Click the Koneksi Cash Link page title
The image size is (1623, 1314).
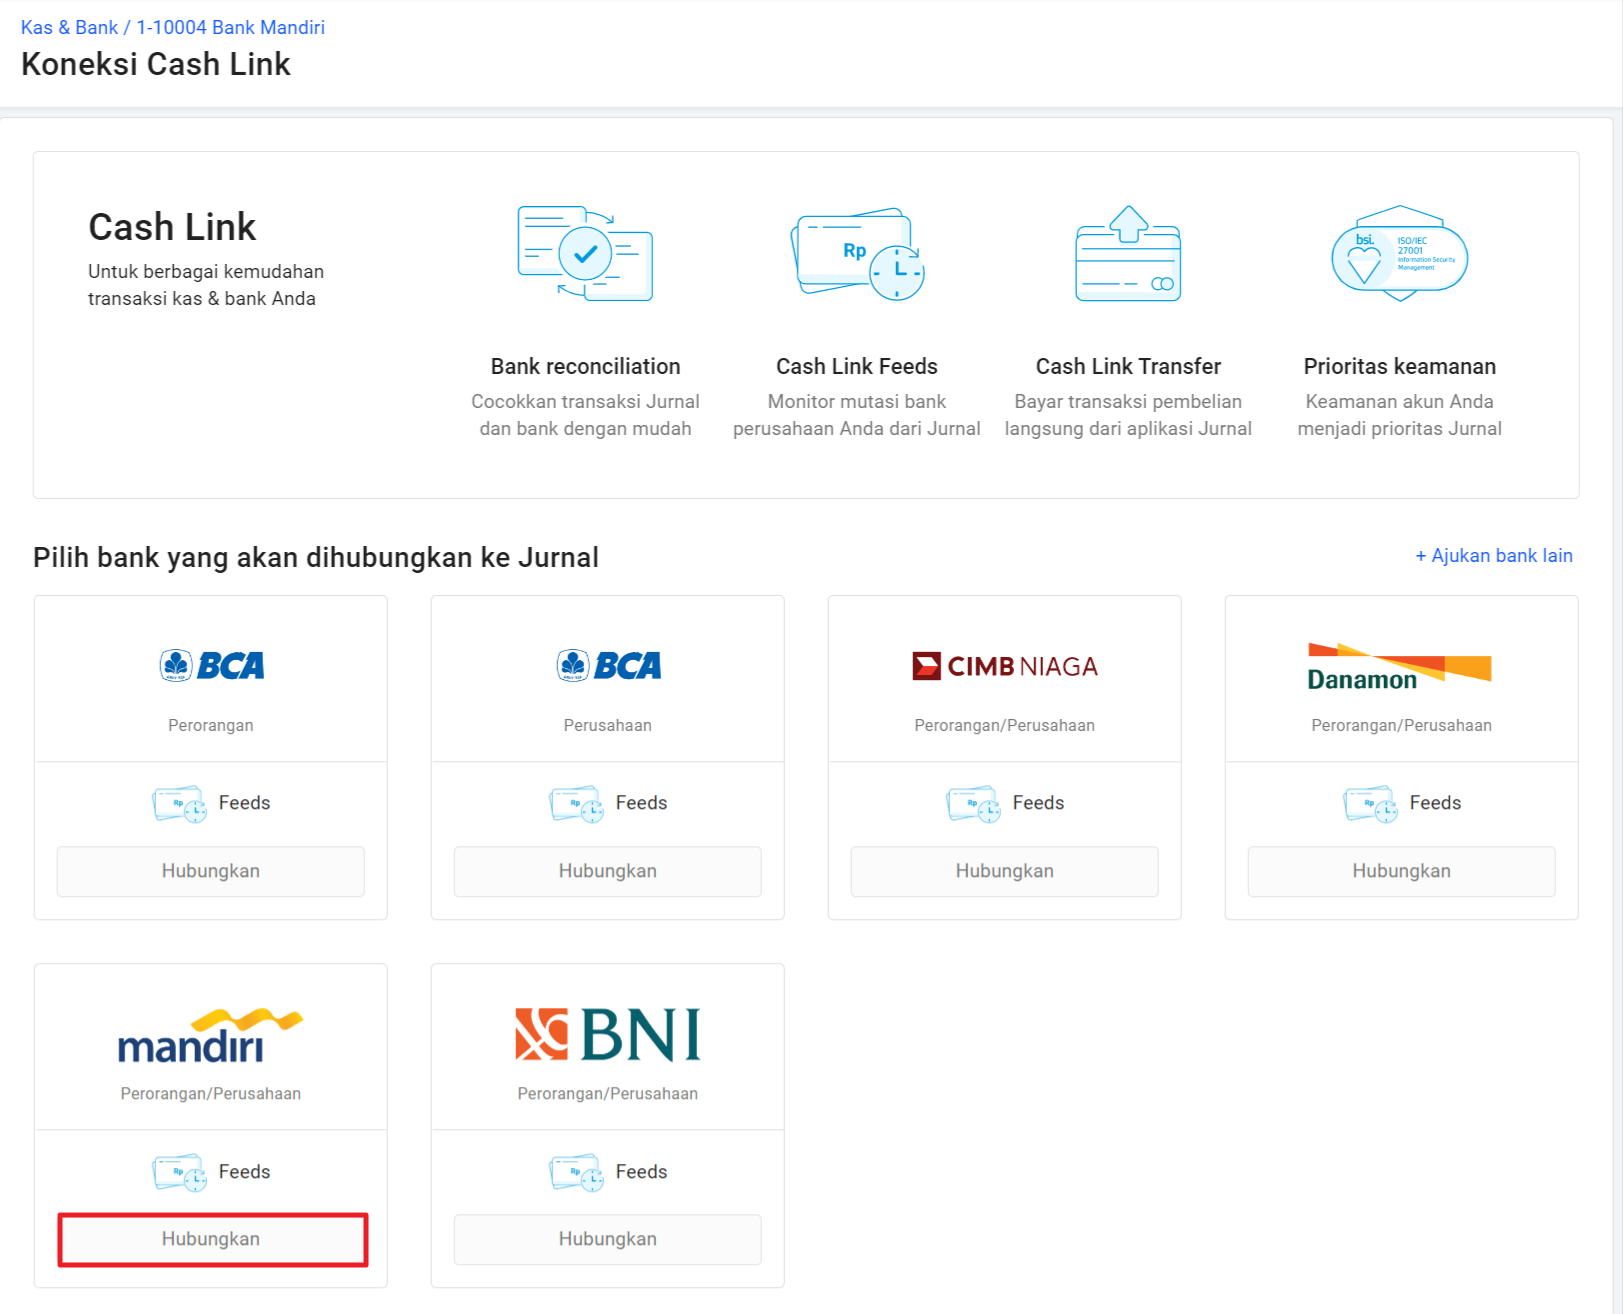[x=156, y=64]
